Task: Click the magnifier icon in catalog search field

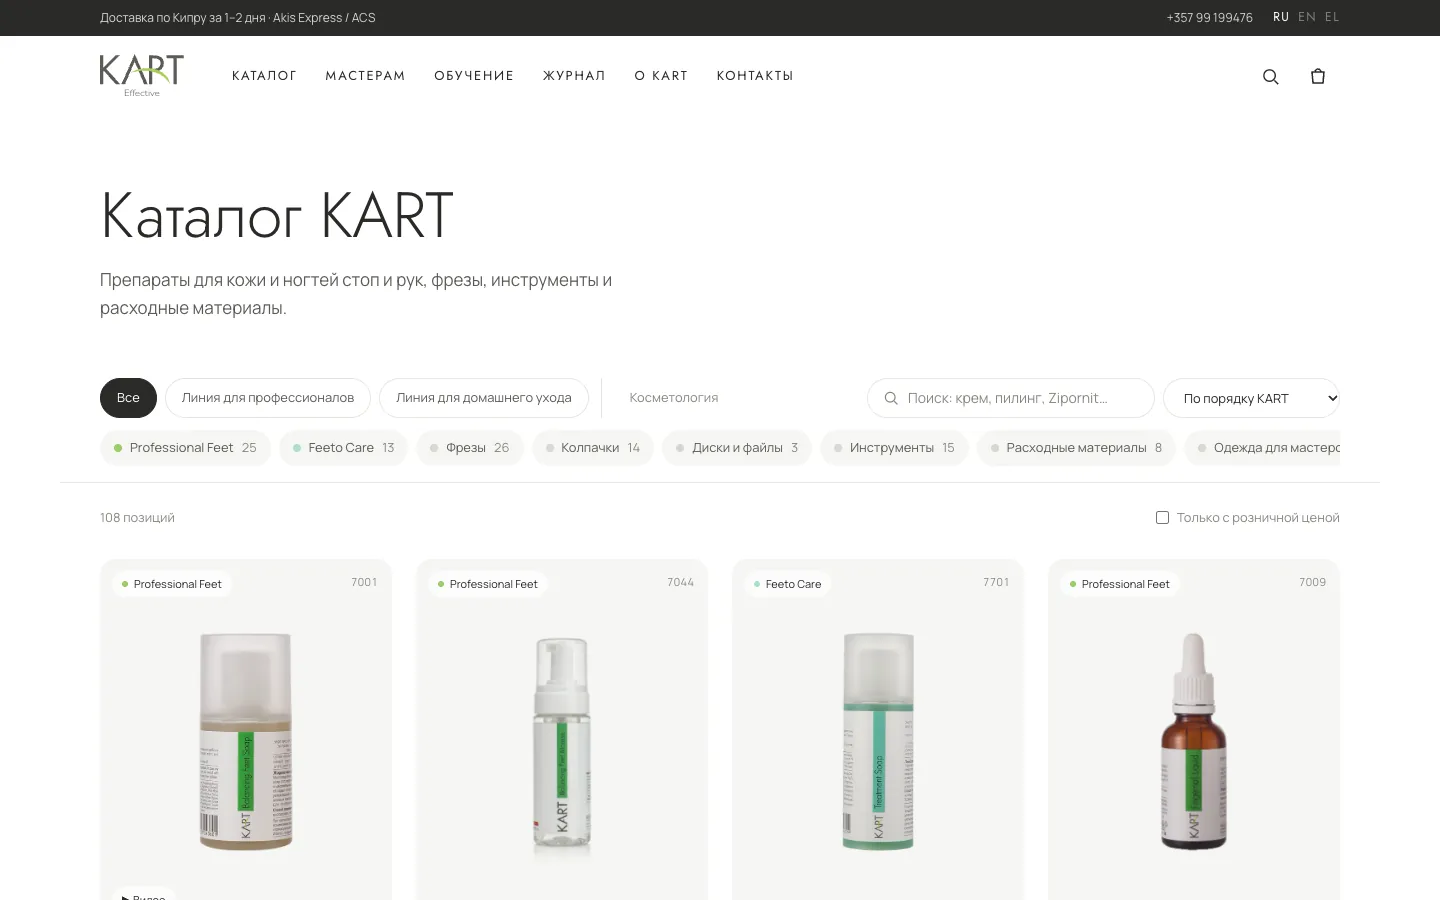Action: click(891, 398)
